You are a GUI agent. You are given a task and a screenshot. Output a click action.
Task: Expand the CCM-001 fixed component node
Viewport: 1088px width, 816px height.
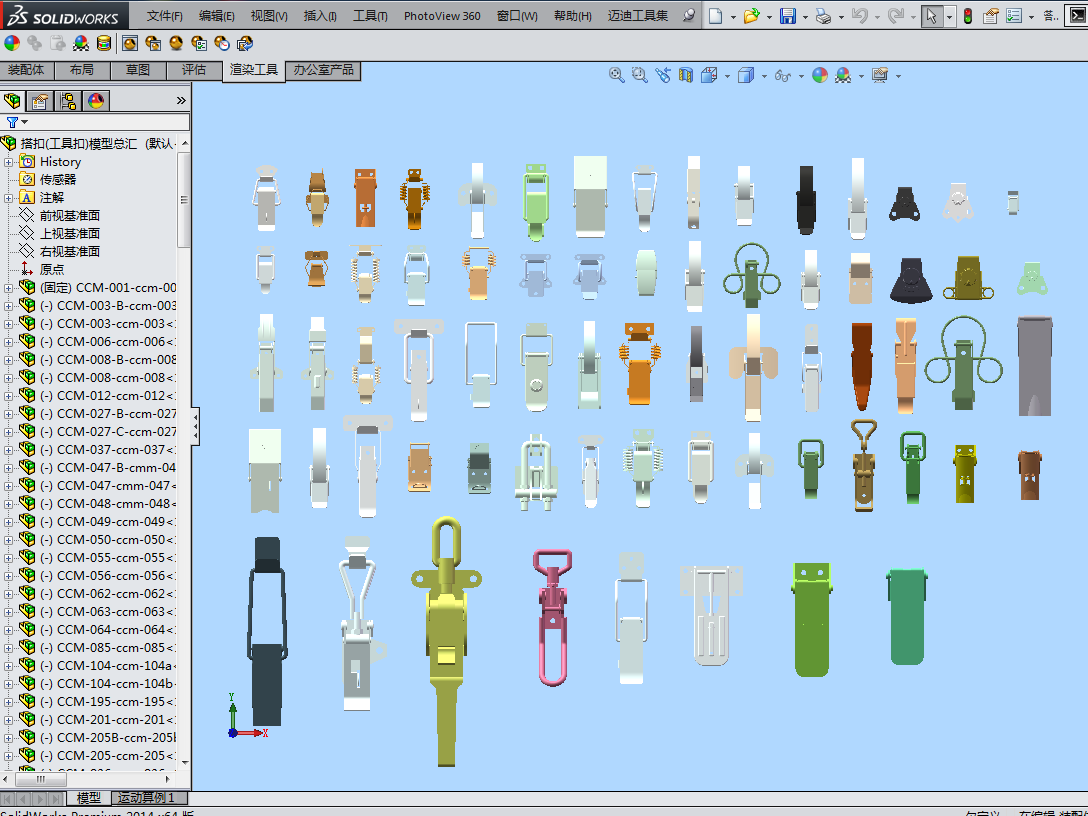[9, 288]
